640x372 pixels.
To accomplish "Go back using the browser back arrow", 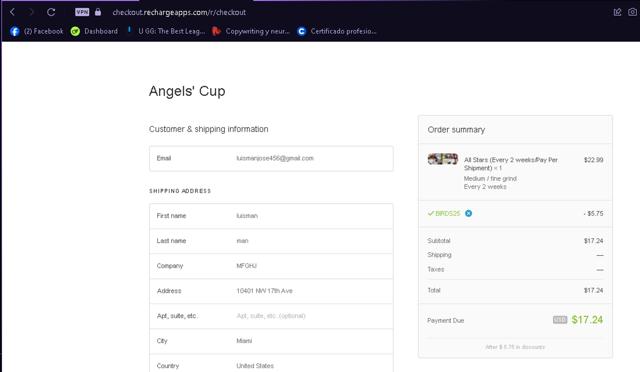I will tap(12, 12).
